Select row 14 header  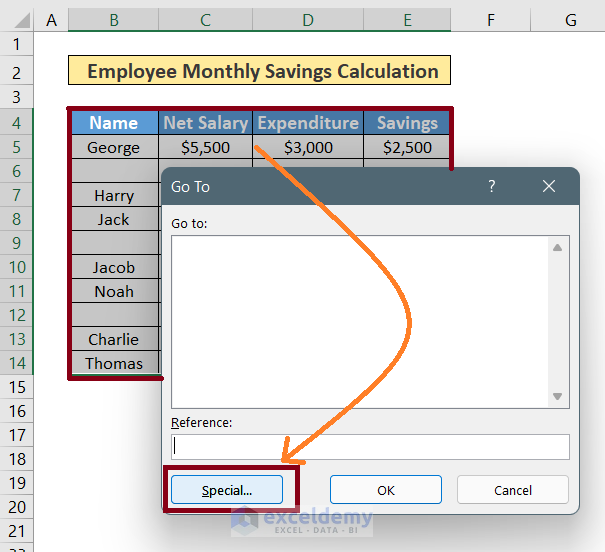pos(16,363)
